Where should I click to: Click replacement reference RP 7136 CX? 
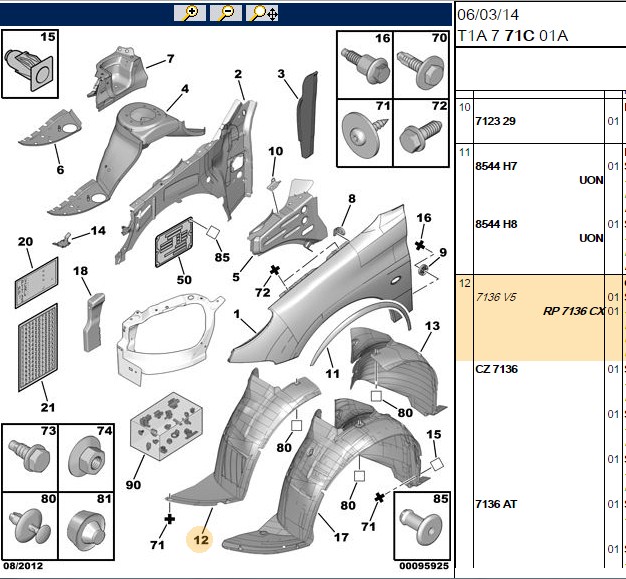click(x=573, y=311)
